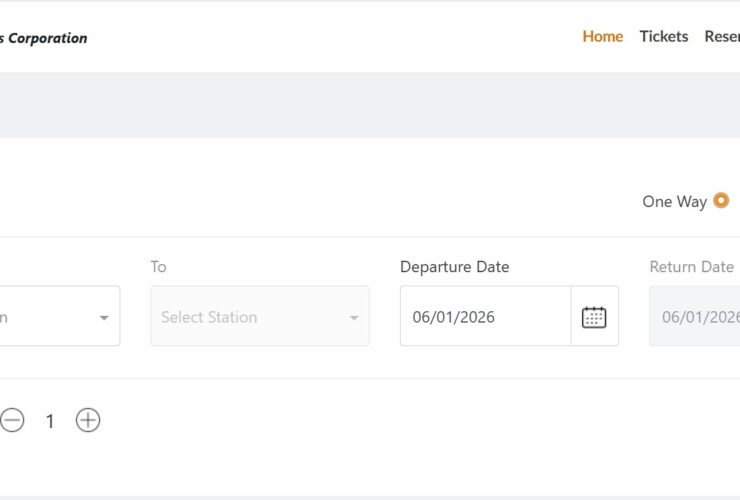Open the partially visible Reser… nav item
Image resolution: width=740 pixels, height=500 pixels.
click(722, 36)
